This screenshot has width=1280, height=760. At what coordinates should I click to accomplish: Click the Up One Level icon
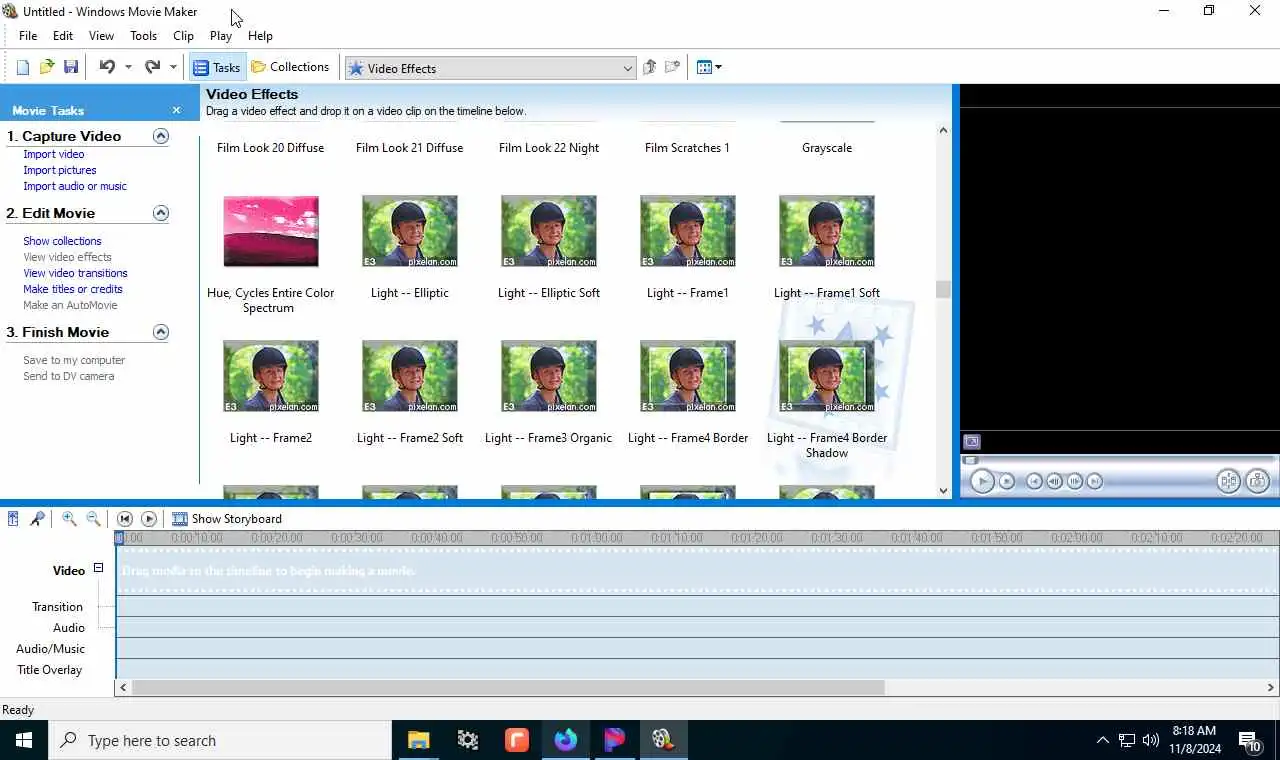649,67
